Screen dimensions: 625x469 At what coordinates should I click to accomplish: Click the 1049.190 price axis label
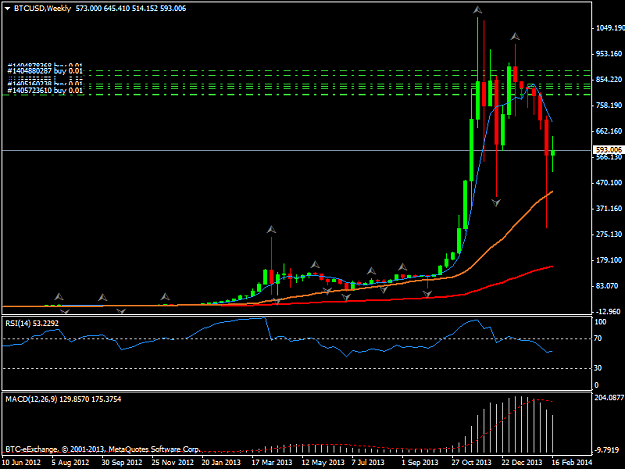click(x=610, y=28)
